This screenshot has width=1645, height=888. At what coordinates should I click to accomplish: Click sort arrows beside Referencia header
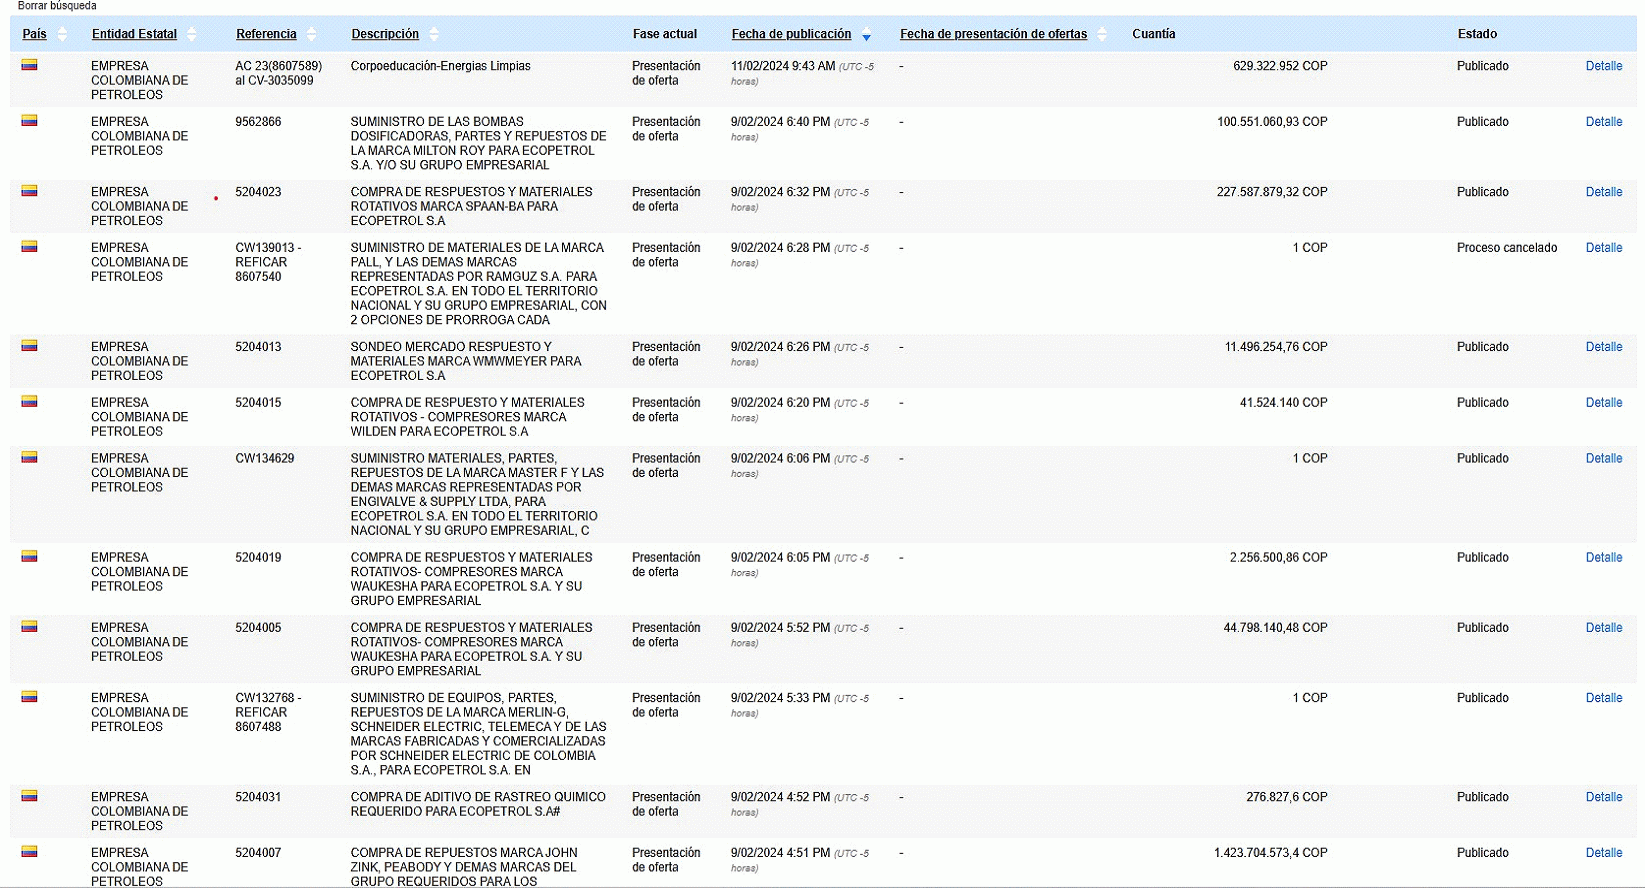(x=311, y=34)
